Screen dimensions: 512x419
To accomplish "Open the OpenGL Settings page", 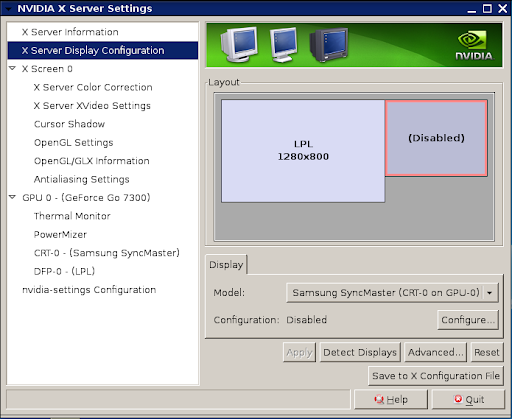I will (x=103, y=142).
